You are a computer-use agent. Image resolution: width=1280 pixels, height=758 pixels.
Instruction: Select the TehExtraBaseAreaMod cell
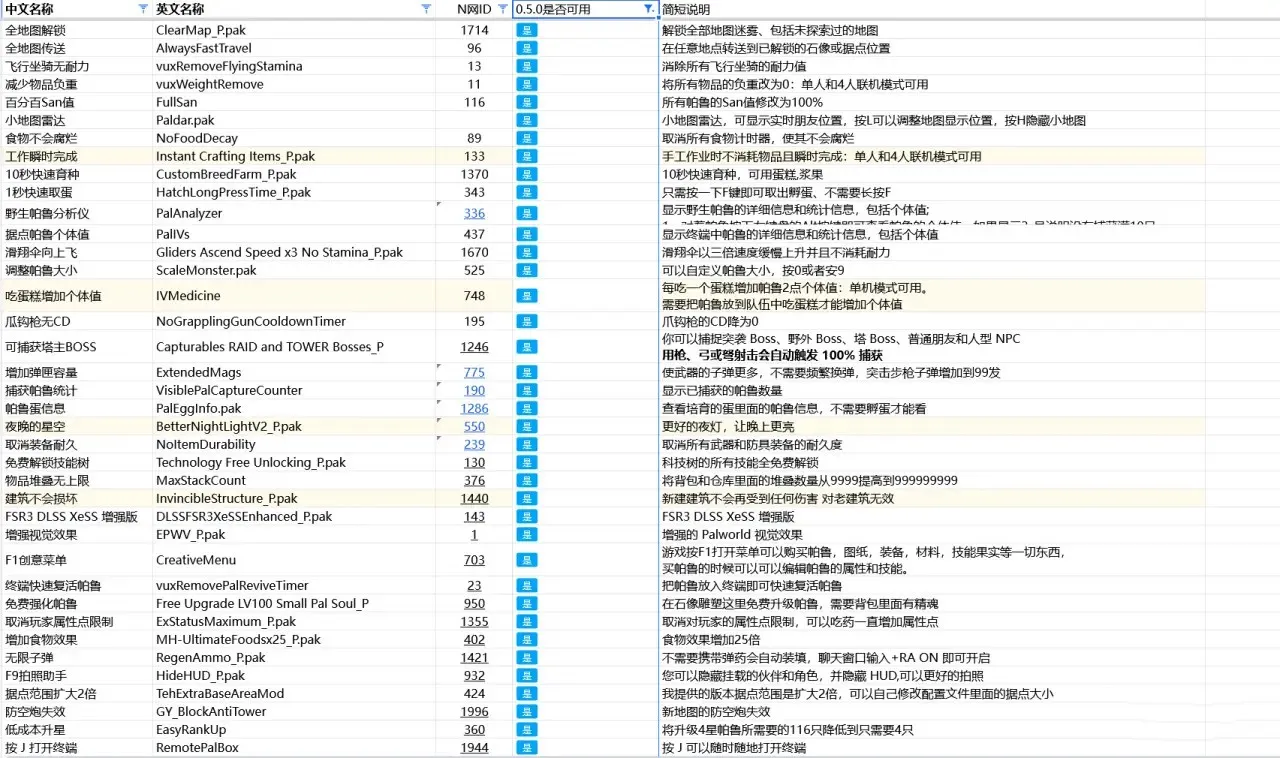point(294,693)
